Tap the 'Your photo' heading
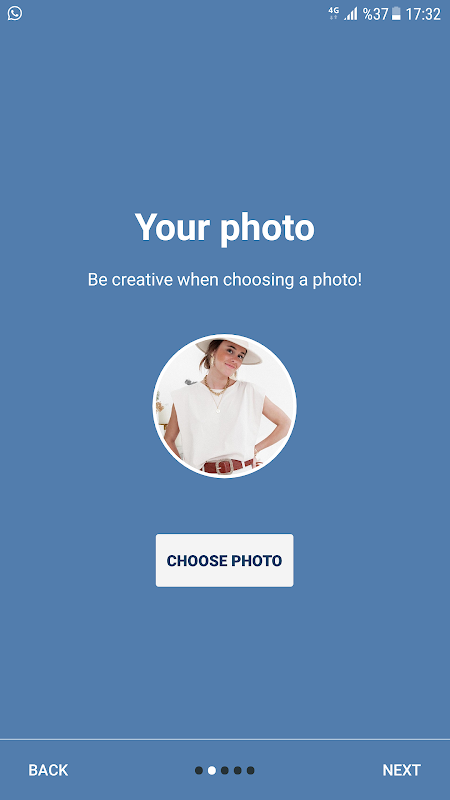The width and height of the screenshot is (450, 800). (x=224, y=228)
